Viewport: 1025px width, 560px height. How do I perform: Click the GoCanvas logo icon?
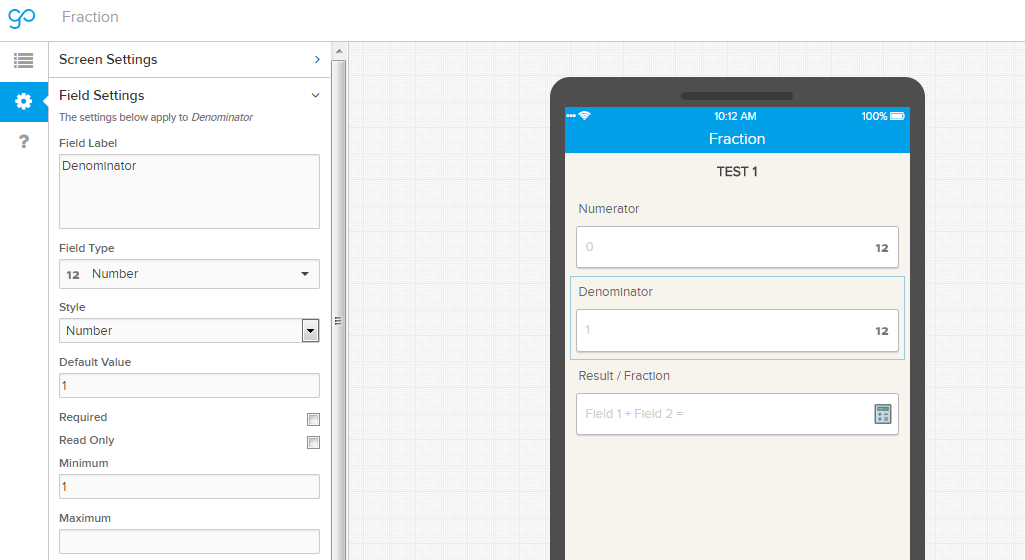click(x=22, y=18)
